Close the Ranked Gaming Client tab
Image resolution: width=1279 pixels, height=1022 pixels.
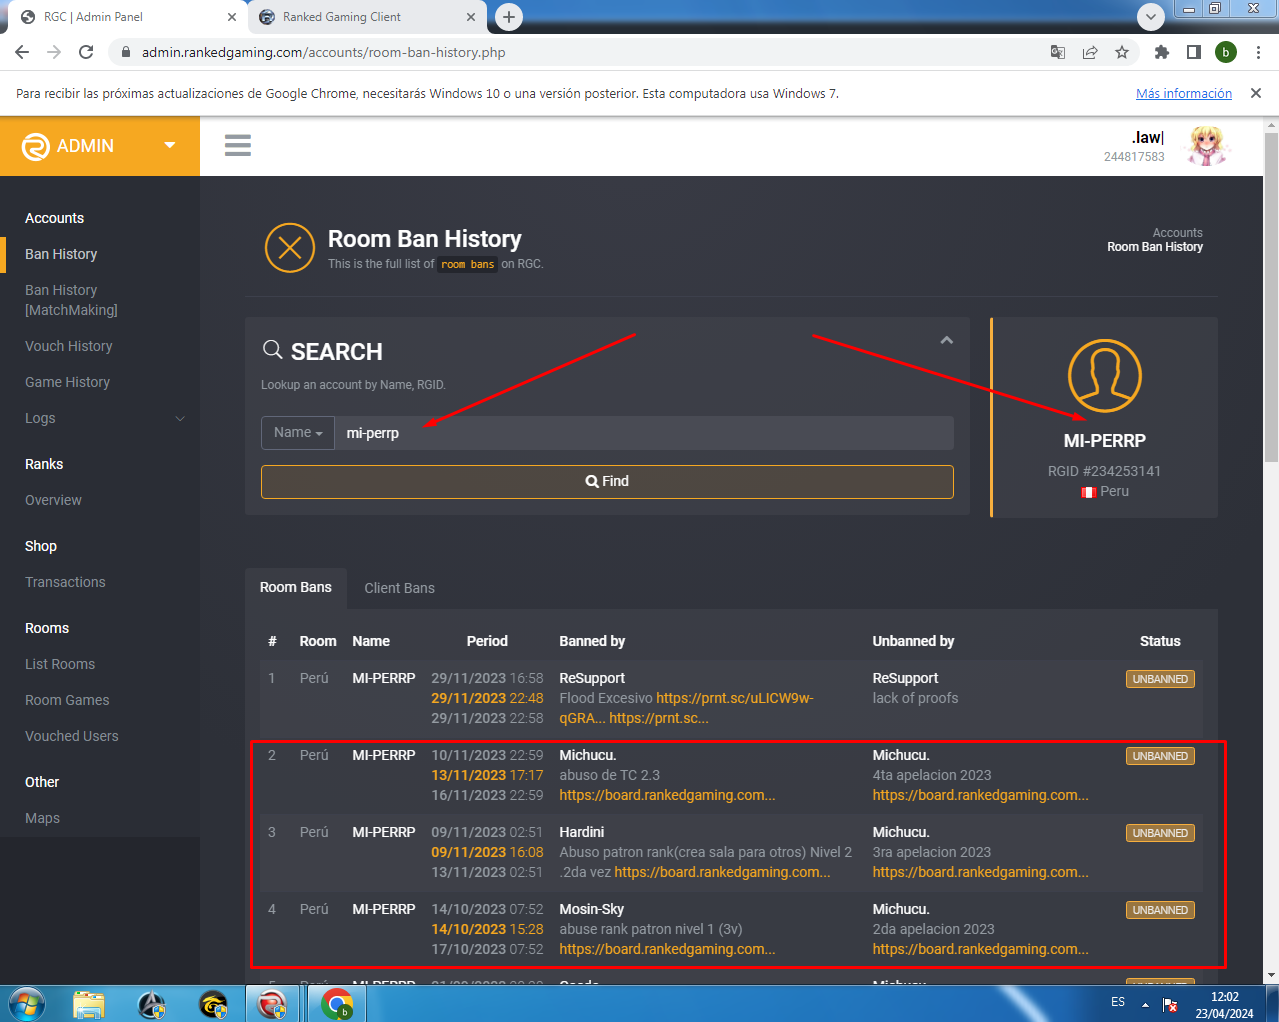coord(471,17)
